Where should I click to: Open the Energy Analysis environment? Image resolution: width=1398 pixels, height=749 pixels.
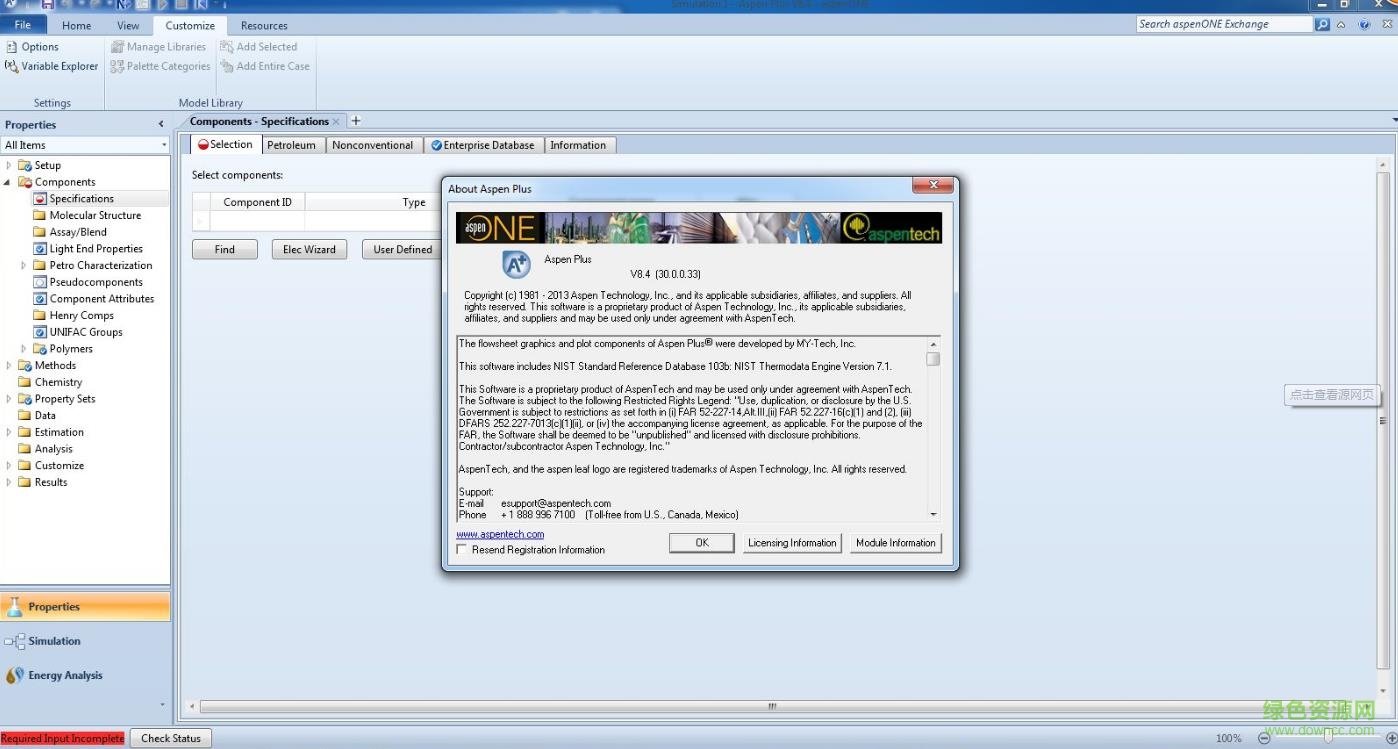64,675
